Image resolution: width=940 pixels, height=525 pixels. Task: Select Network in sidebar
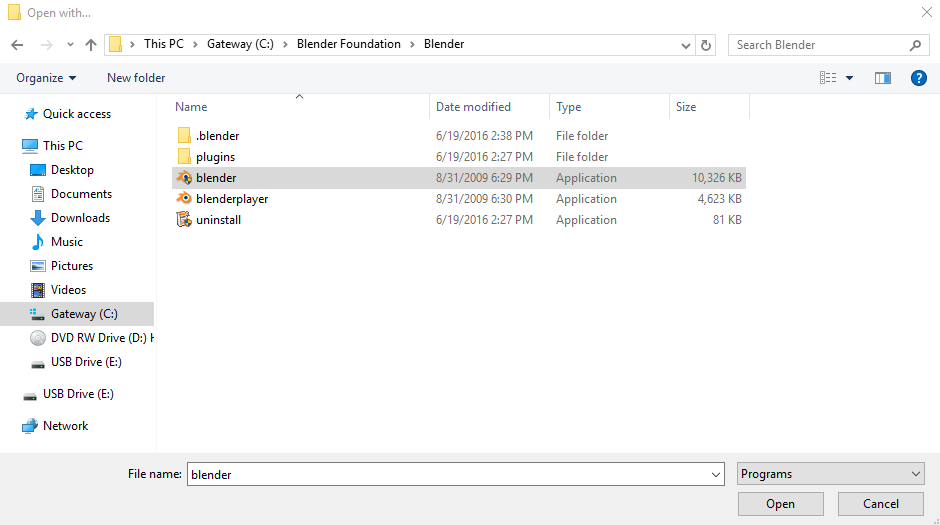(65, 426)
